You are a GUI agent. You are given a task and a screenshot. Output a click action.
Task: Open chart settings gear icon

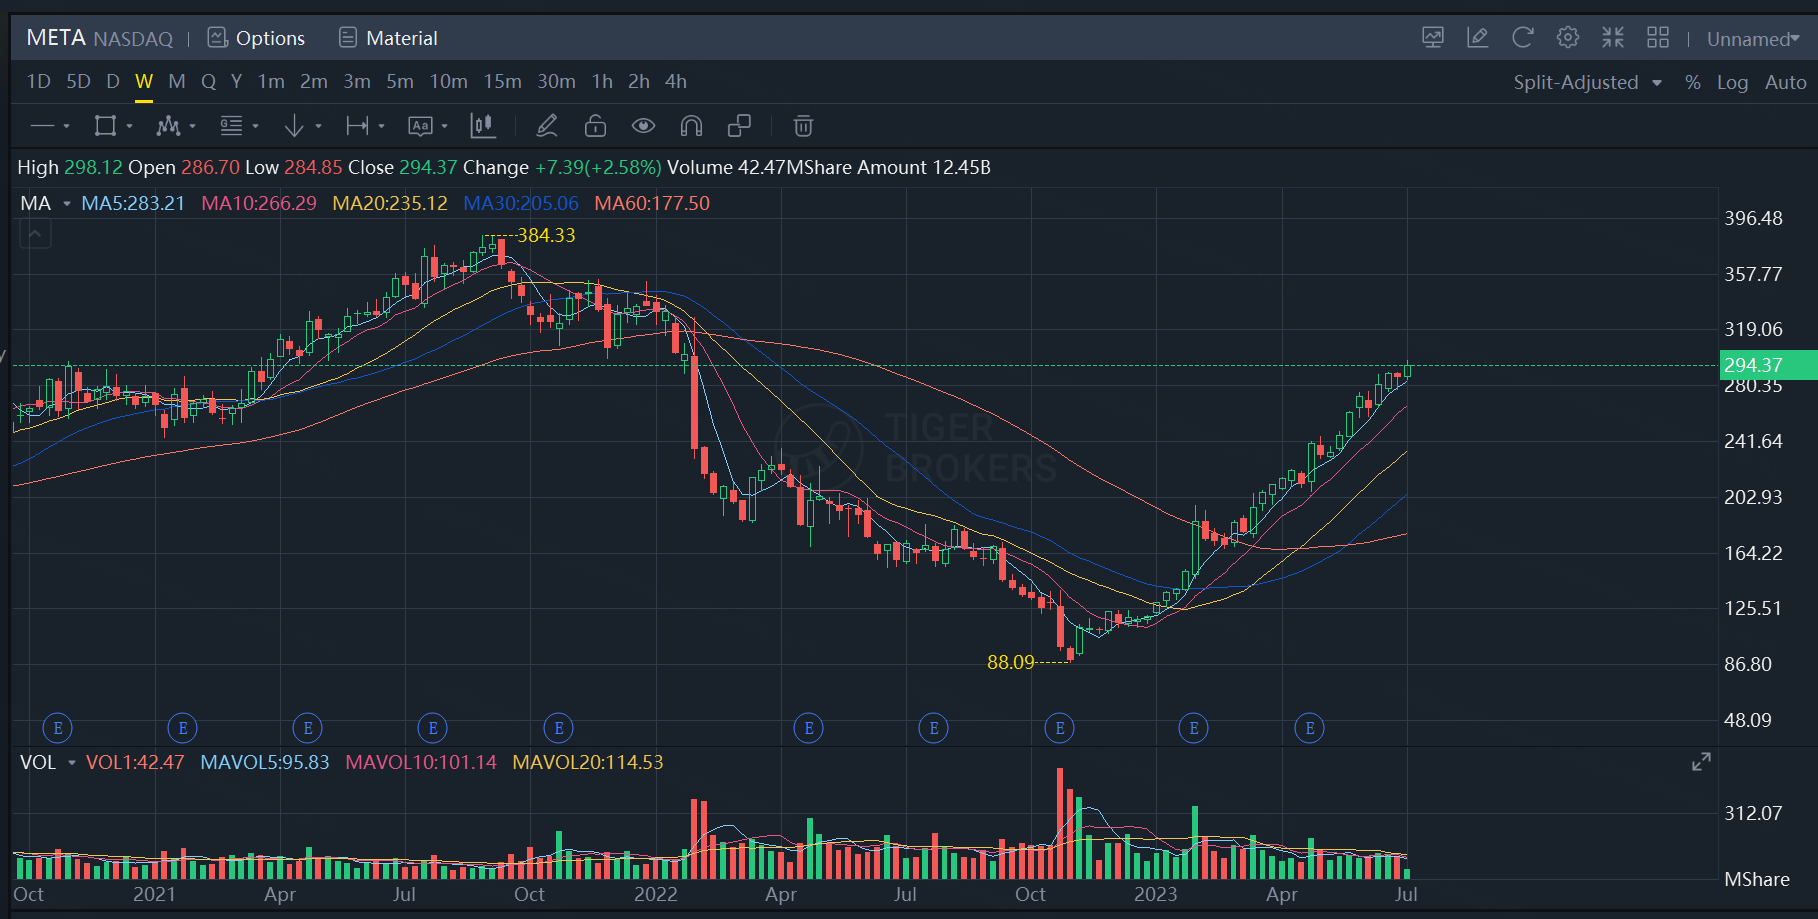coord(1568,38)
